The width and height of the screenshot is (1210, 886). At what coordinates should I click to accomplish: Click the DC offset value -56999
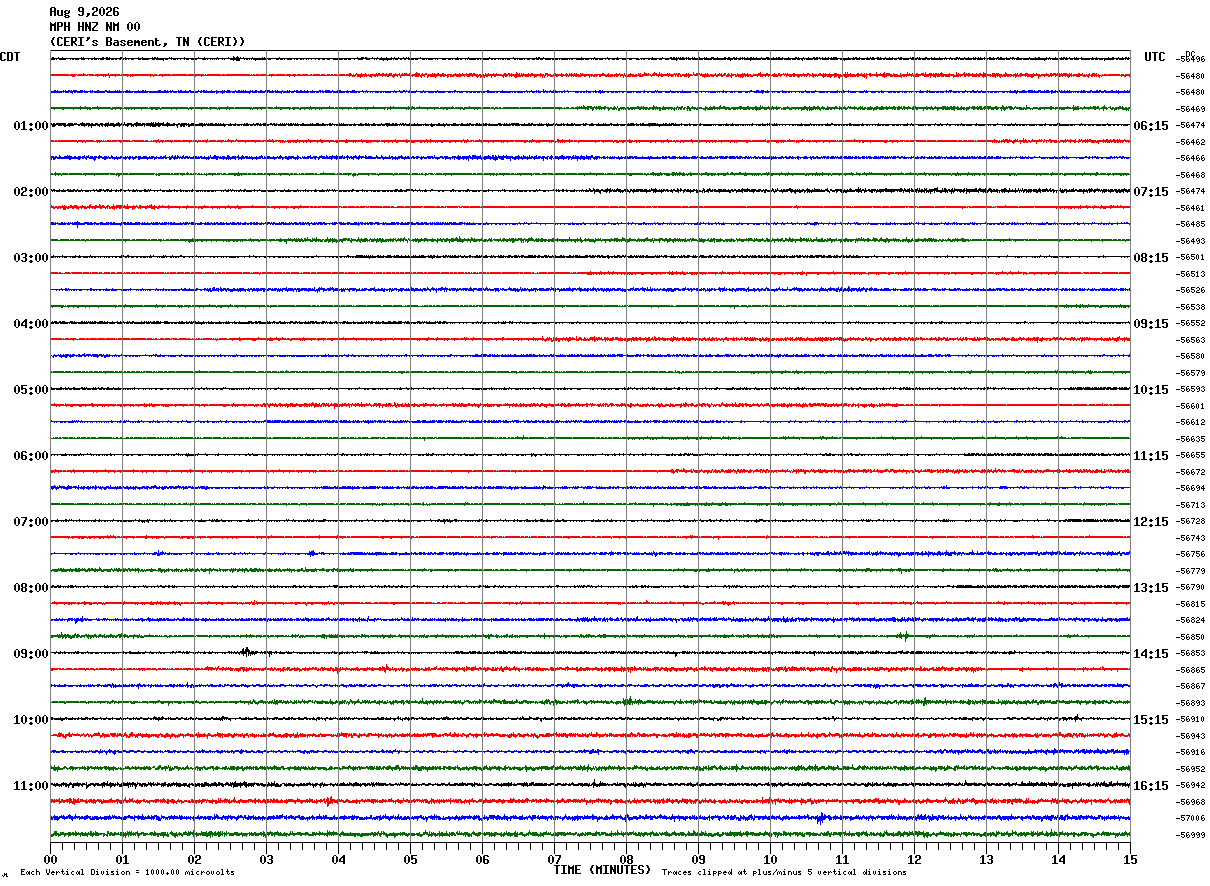pyautogui.click(x=1191, y=835)
